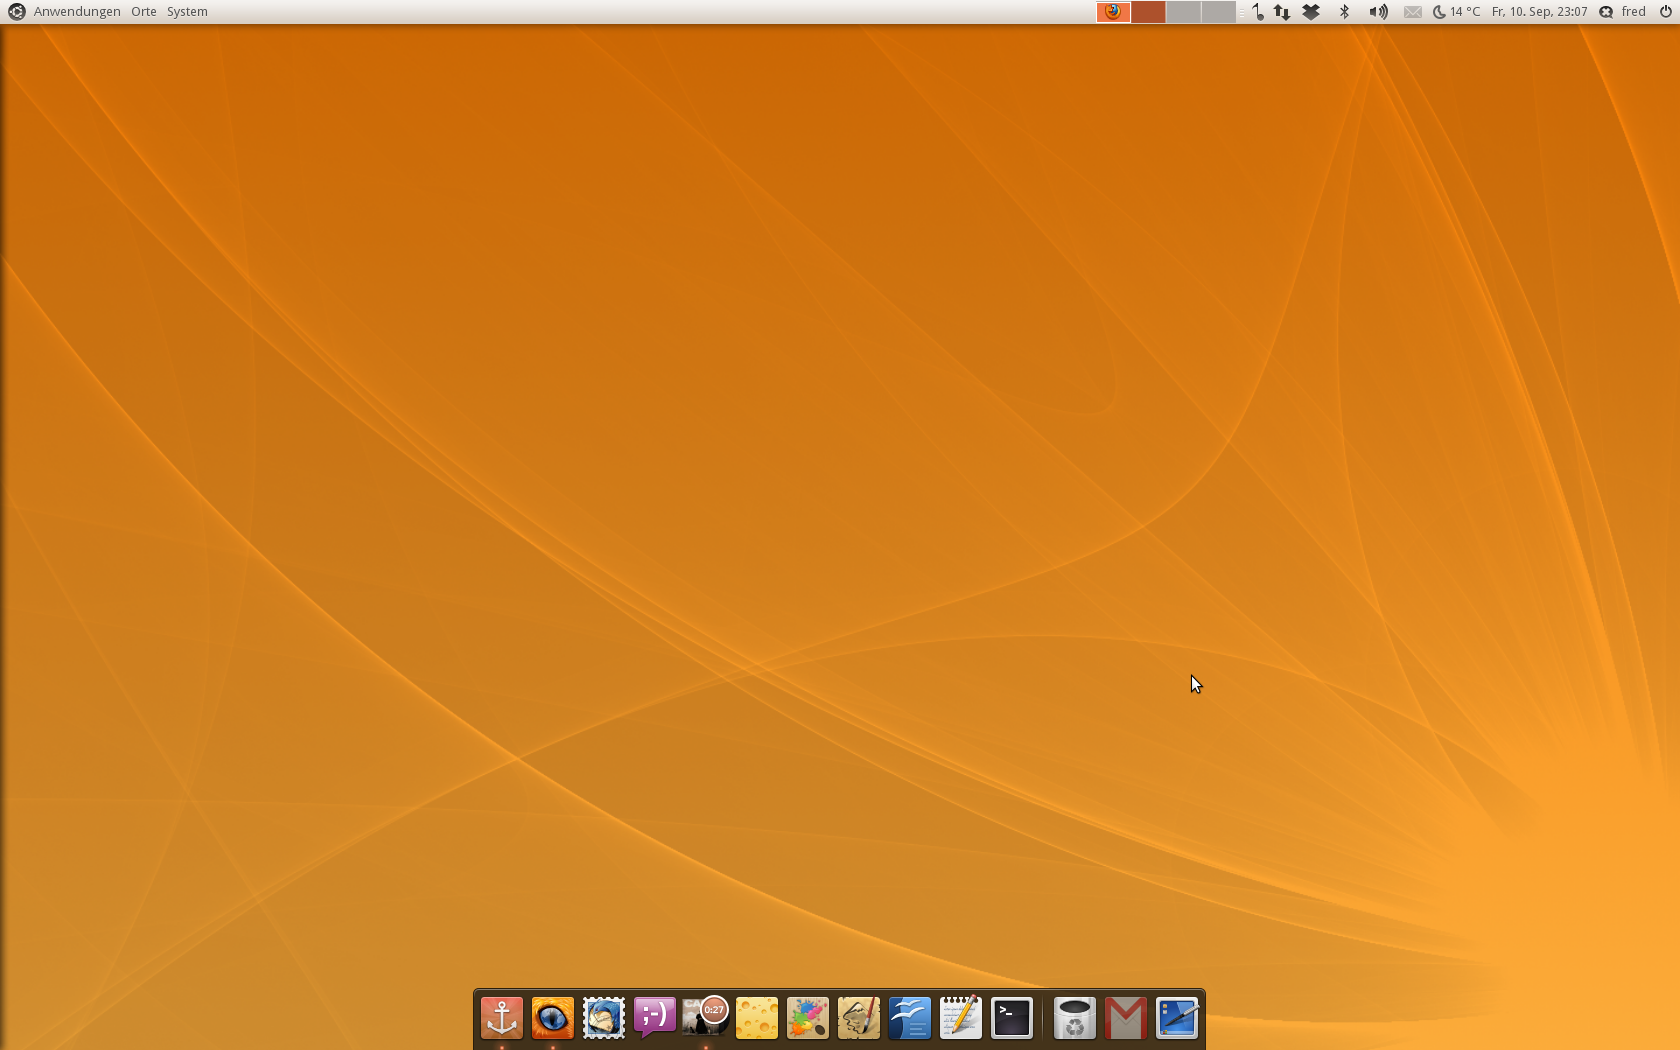This screenshot has height=1050, width=1680.
Task: Open the power session menu
Action: coord(1665,12)
